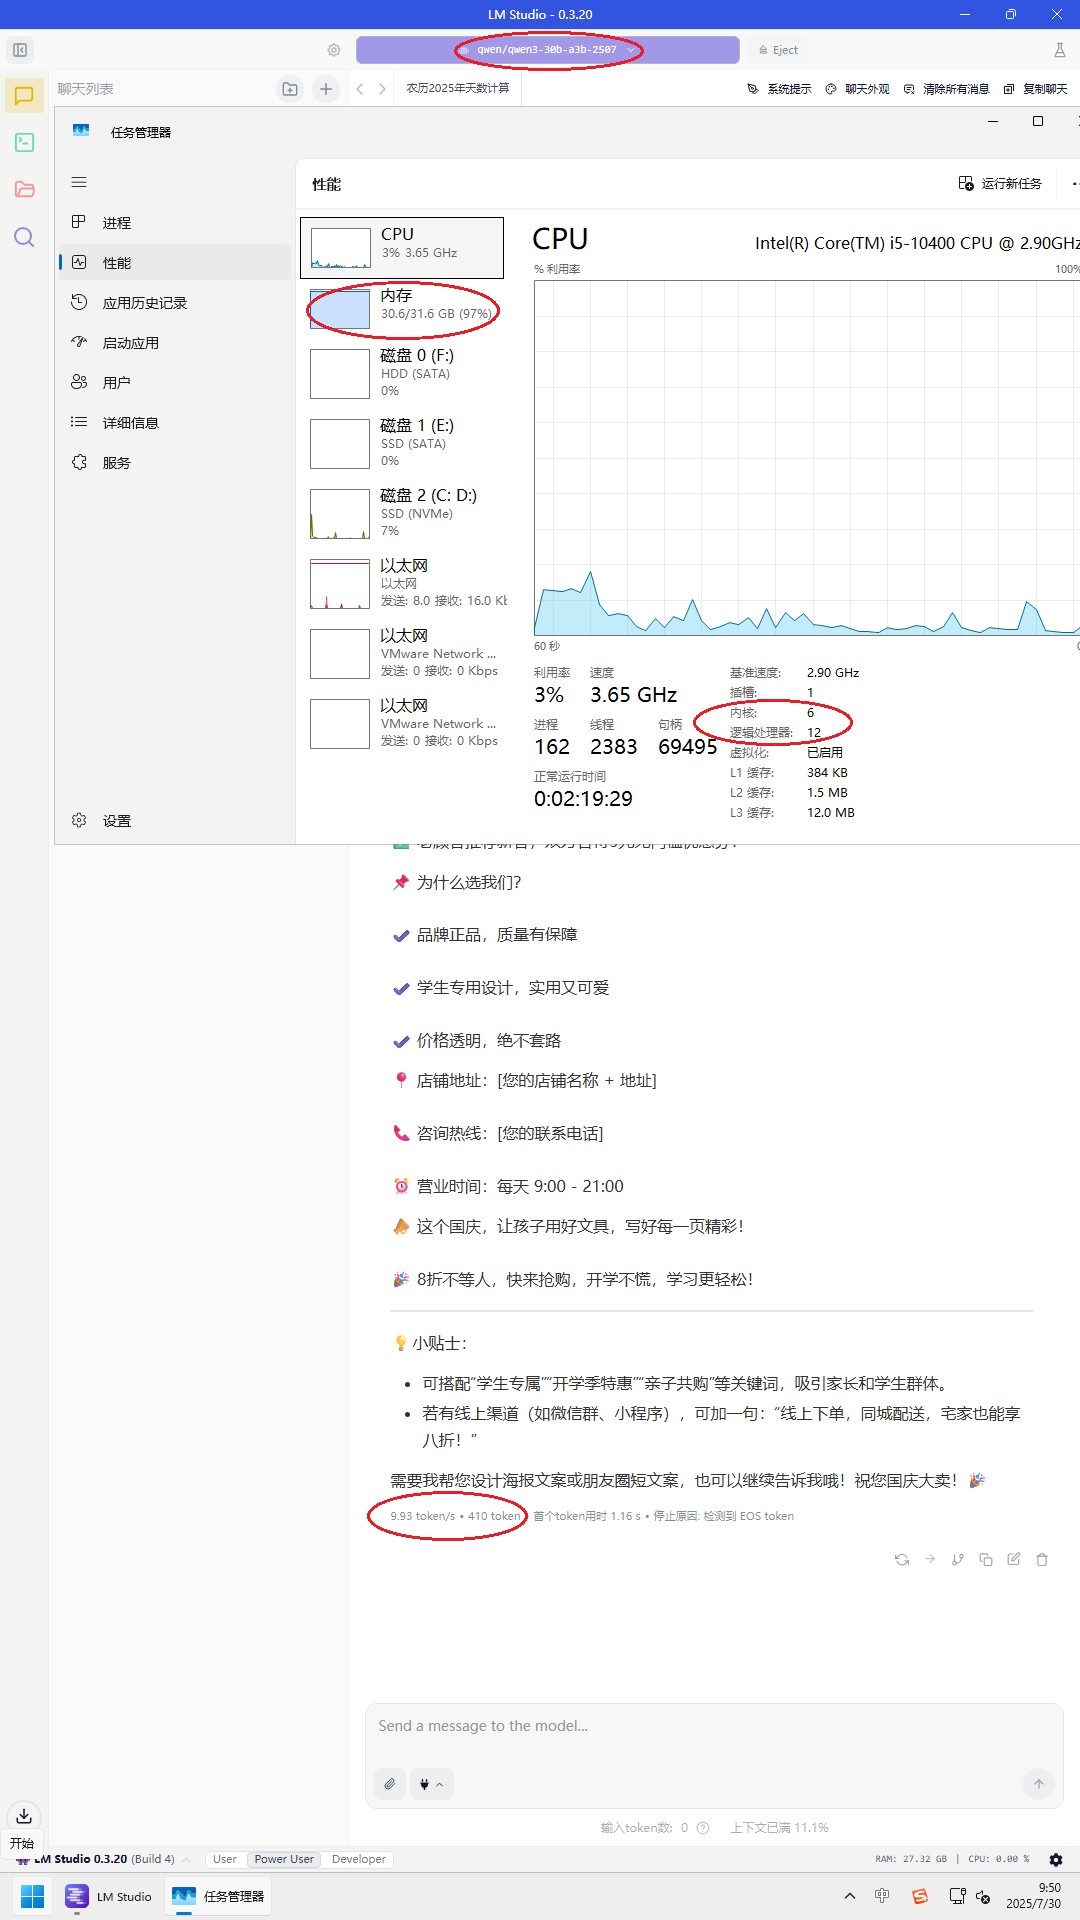
Task: Open the loaded model selector qwen3-30b-a3b-2507
Action: tap(548, 50)
